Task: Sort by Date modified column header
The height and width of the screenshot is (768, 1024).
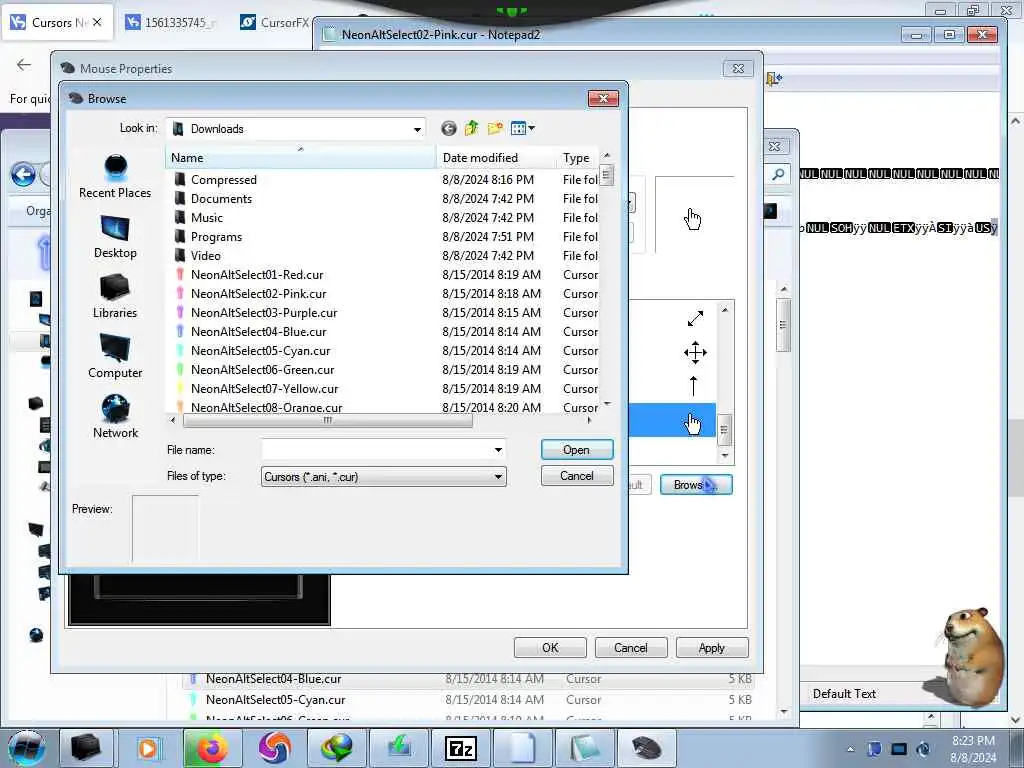Action: click(x=496, y=158)
